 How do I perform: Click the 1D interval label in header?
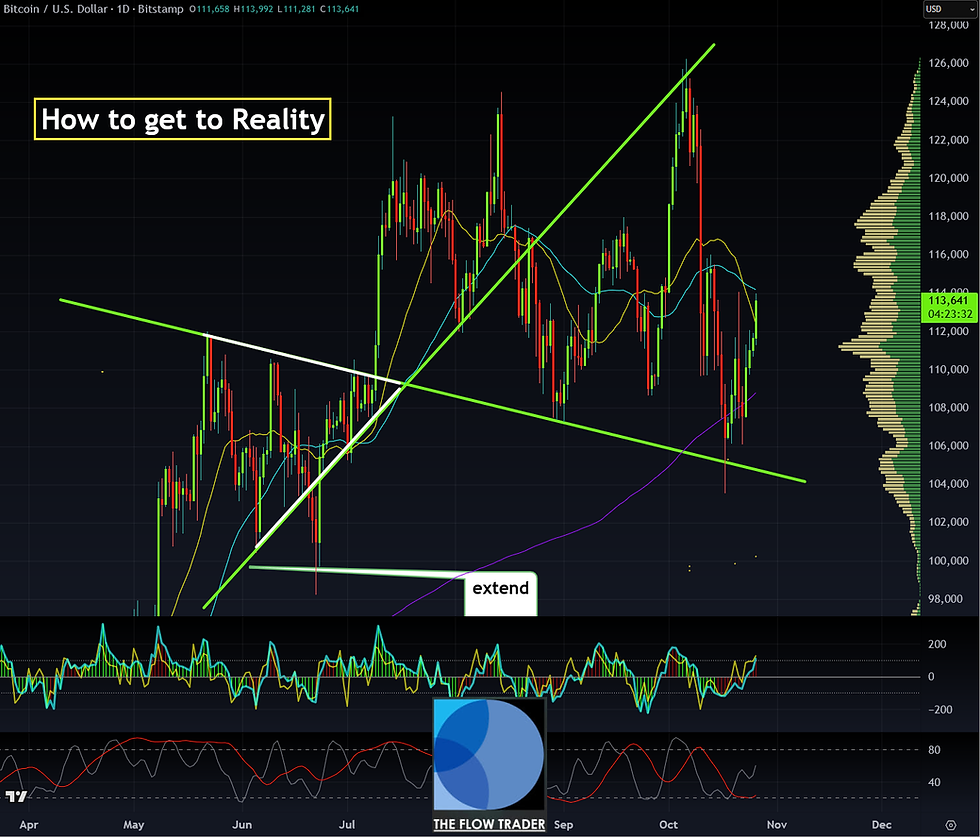pyautogui.click(x=122, y=9)
